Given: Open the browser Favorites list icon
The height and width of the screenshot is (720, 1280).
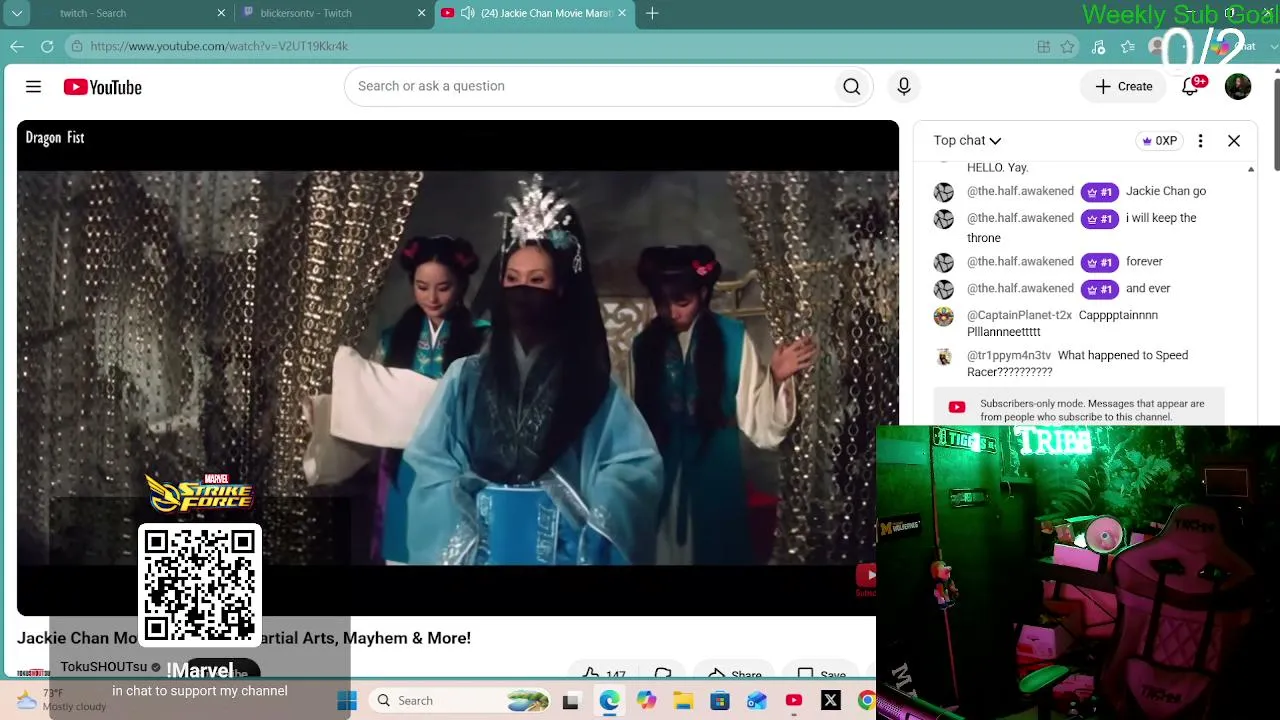Looking at the screenshot, I should click(1128, 46).
